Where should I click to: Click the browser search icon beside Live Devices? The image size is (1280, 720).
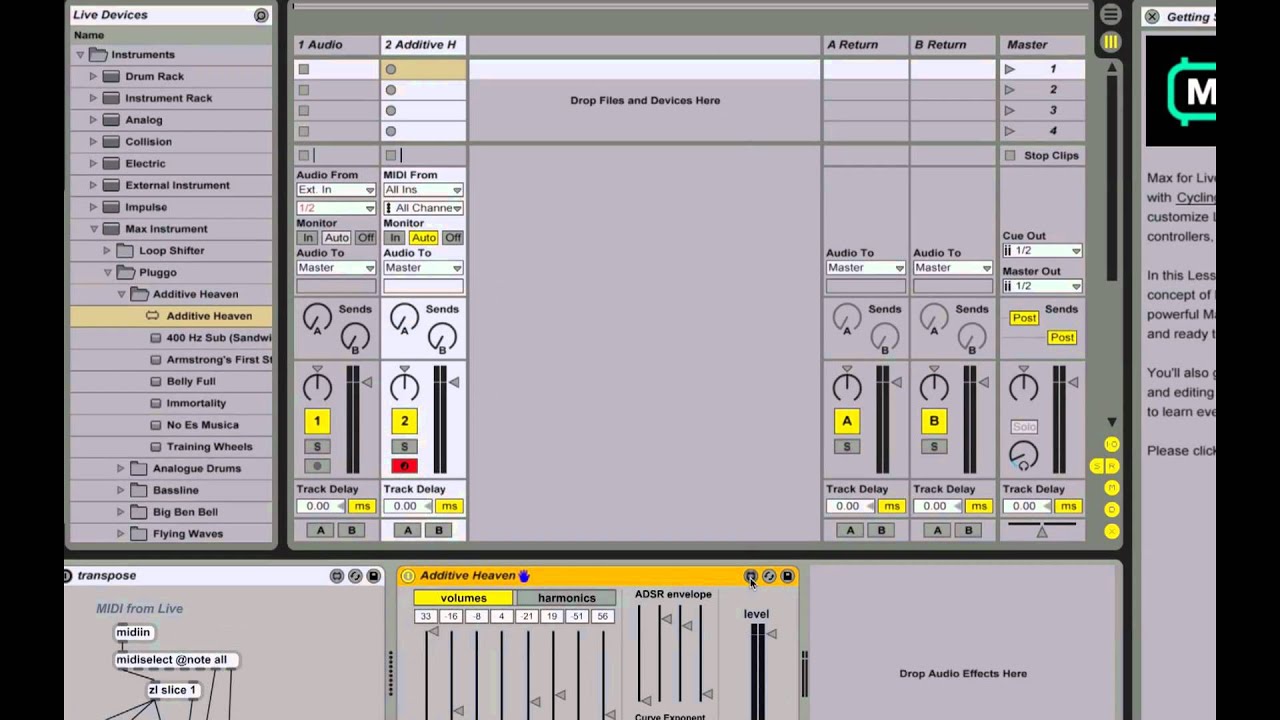261,15
